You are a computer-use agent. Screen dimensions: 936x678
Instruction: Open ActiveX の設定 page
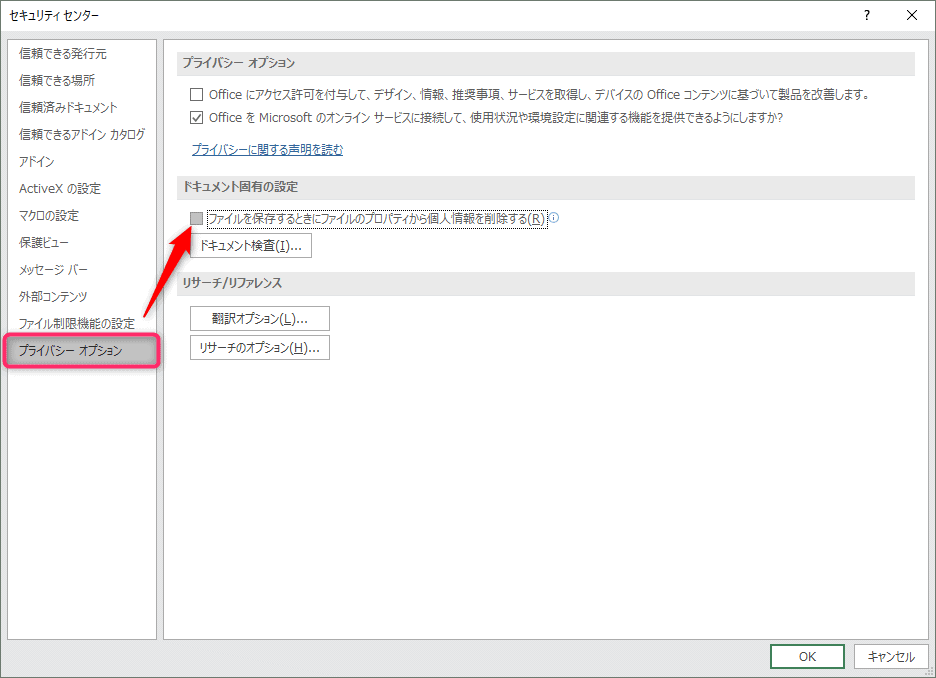[x=60, y=189]
